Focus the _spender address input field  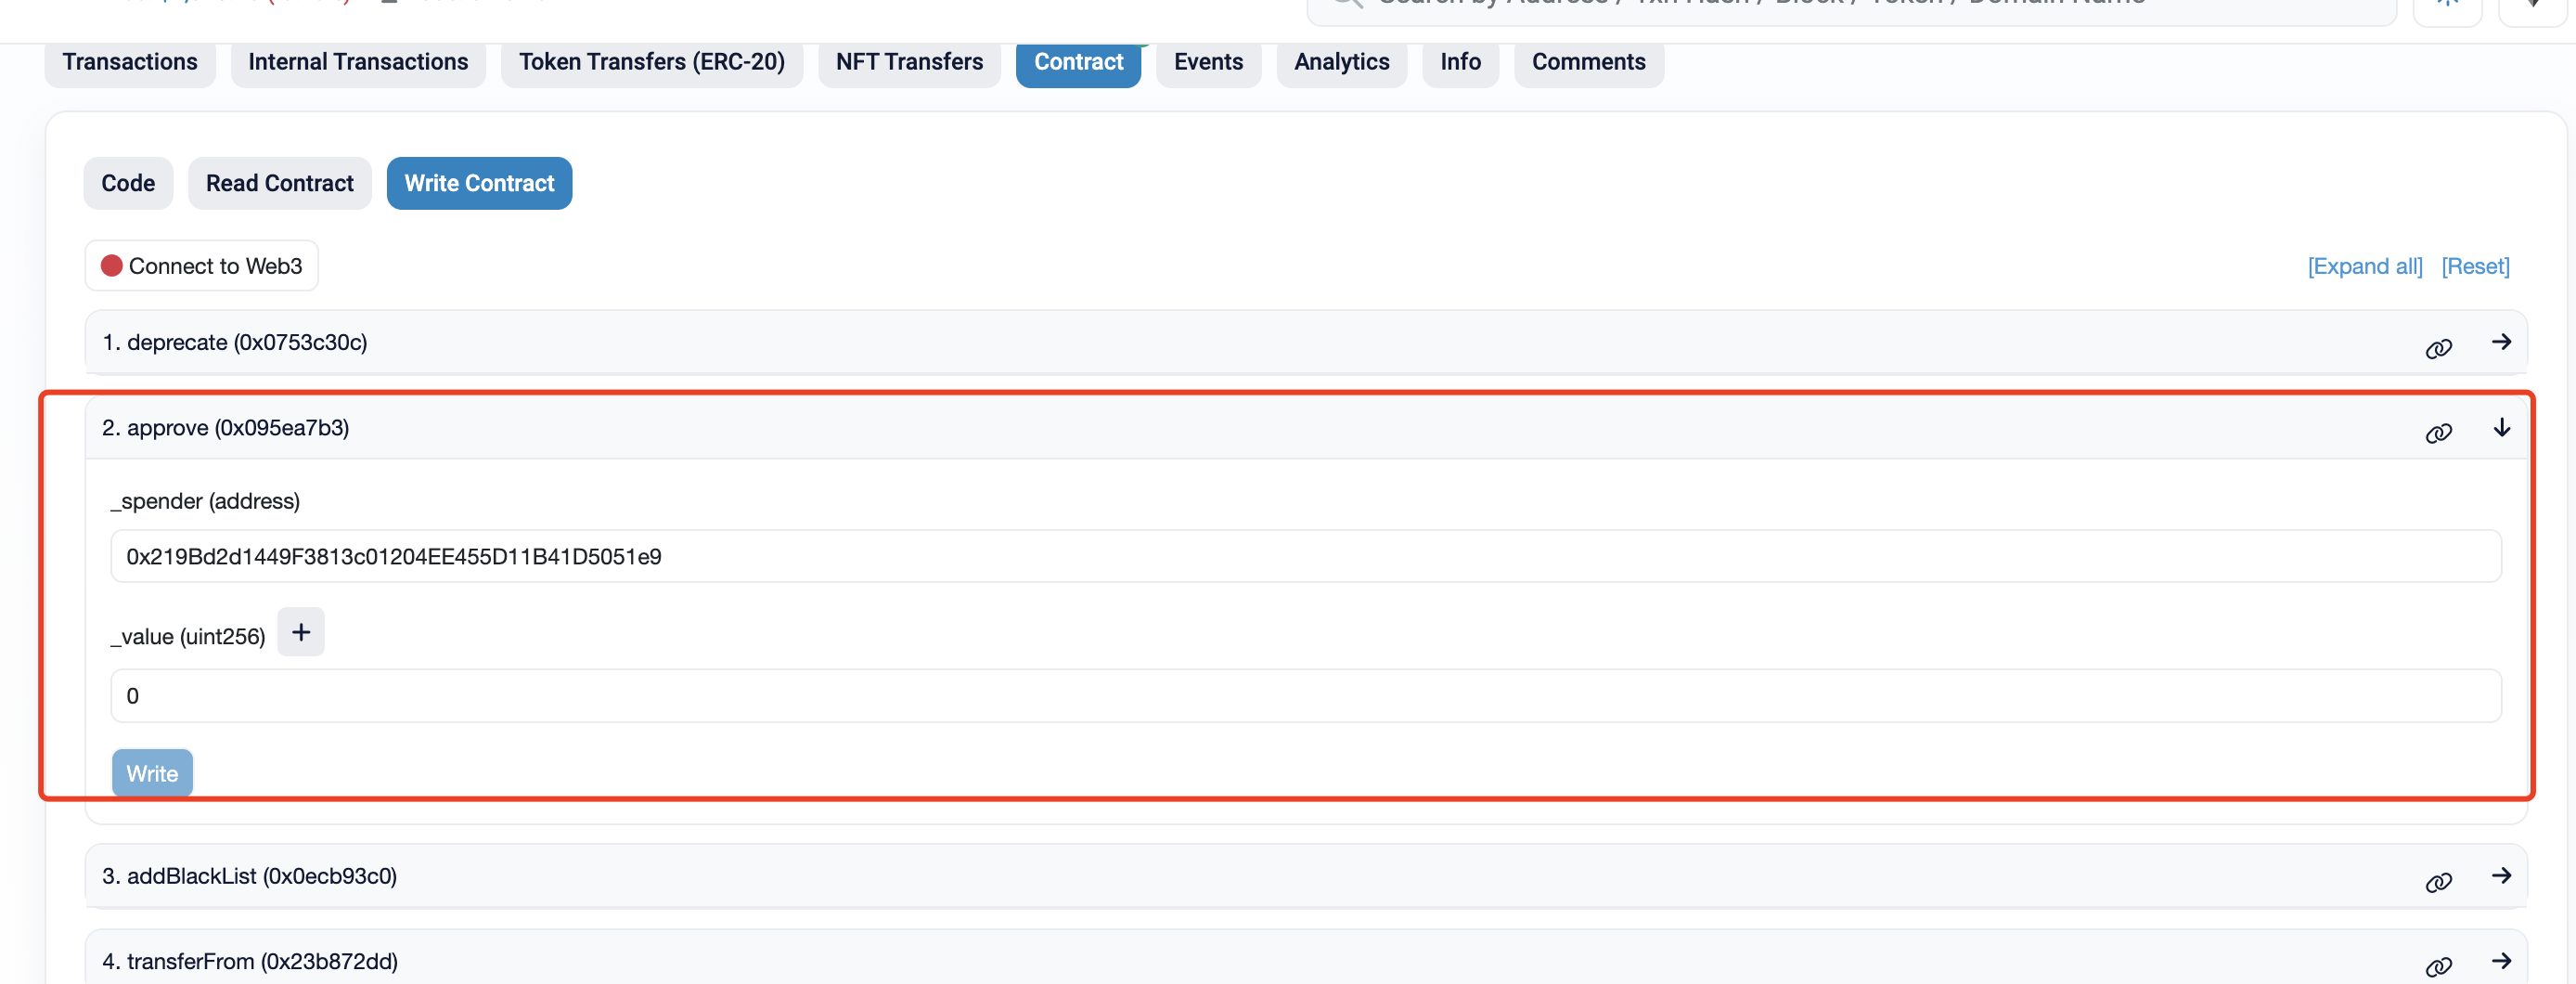coord(1305,556)
